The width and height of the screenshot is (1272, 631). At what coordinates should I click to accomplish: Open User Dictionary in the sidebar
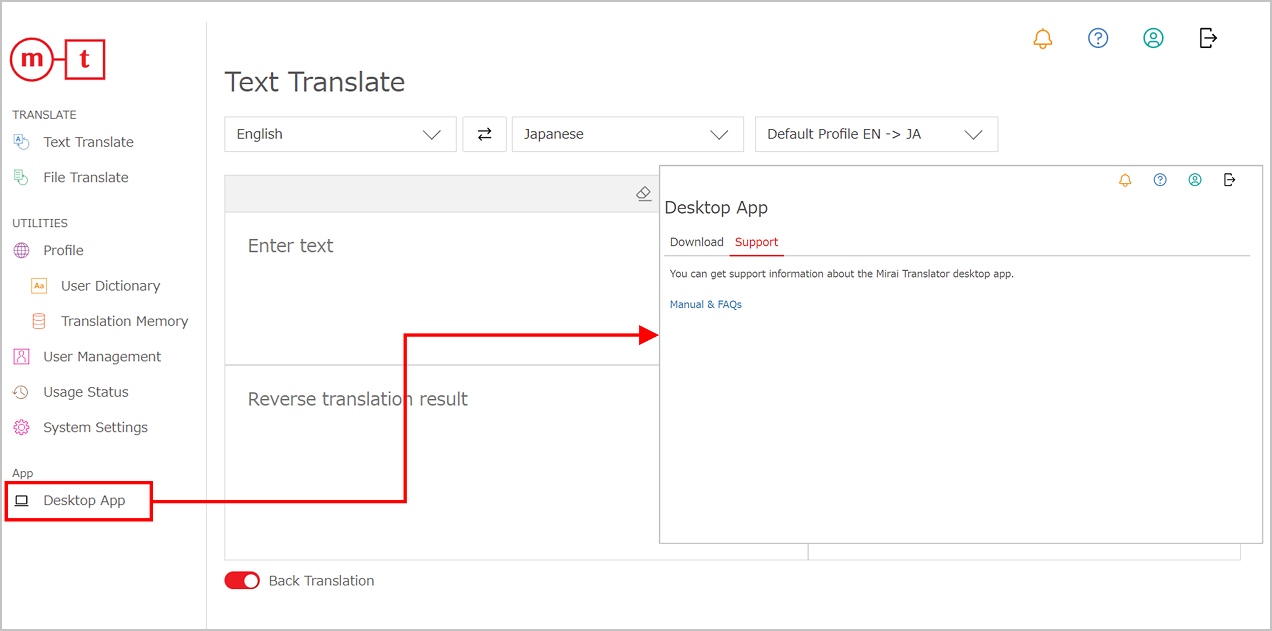click(110, 285)
